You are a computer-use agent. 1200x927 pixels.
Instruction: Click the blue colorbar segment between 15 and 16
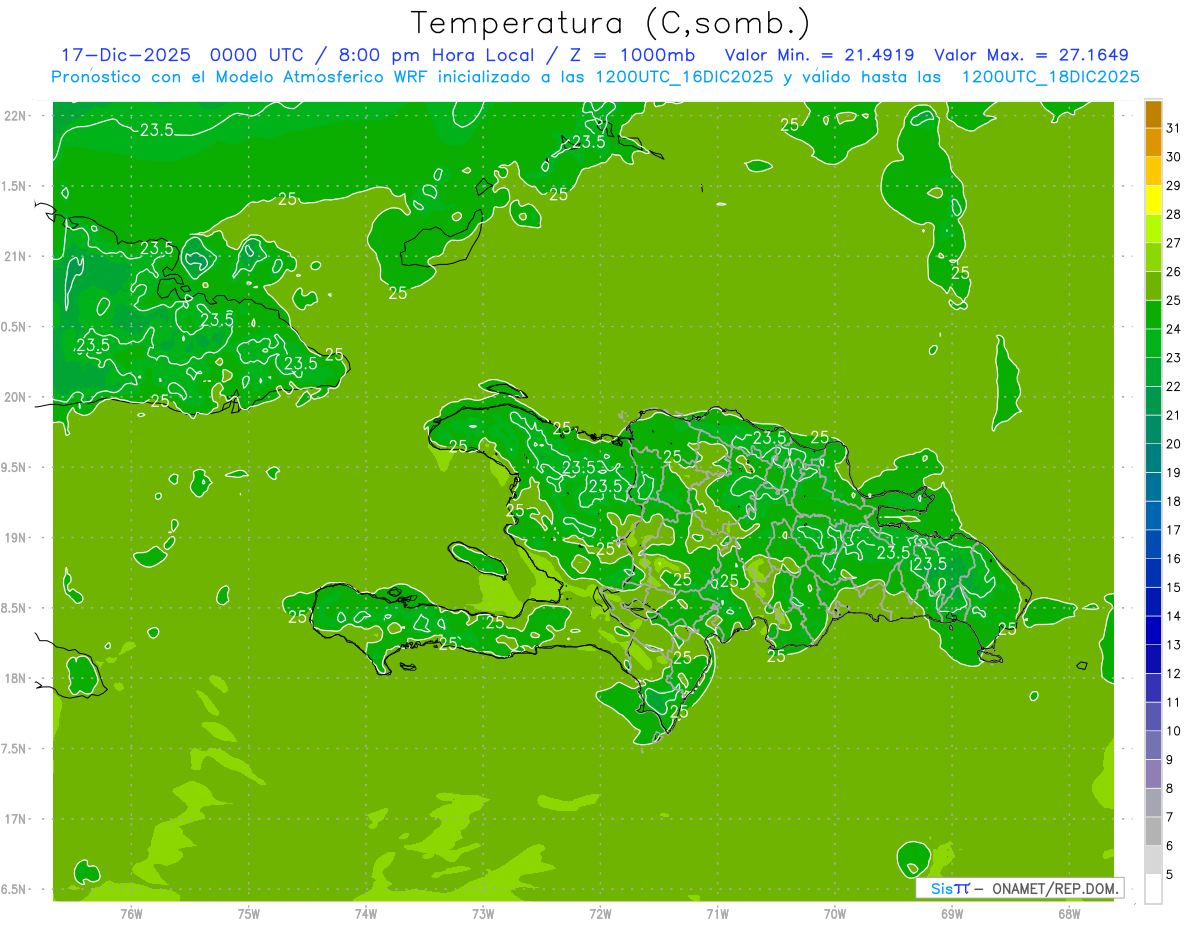click(x=1153, y=573)
